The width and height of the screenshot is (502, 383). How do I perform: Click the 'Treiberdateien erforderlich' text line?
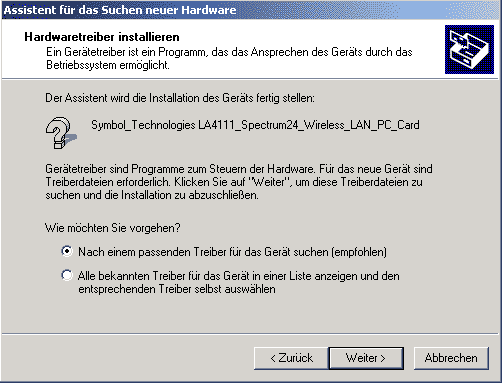pyautogui.click(x=234, y=182)
